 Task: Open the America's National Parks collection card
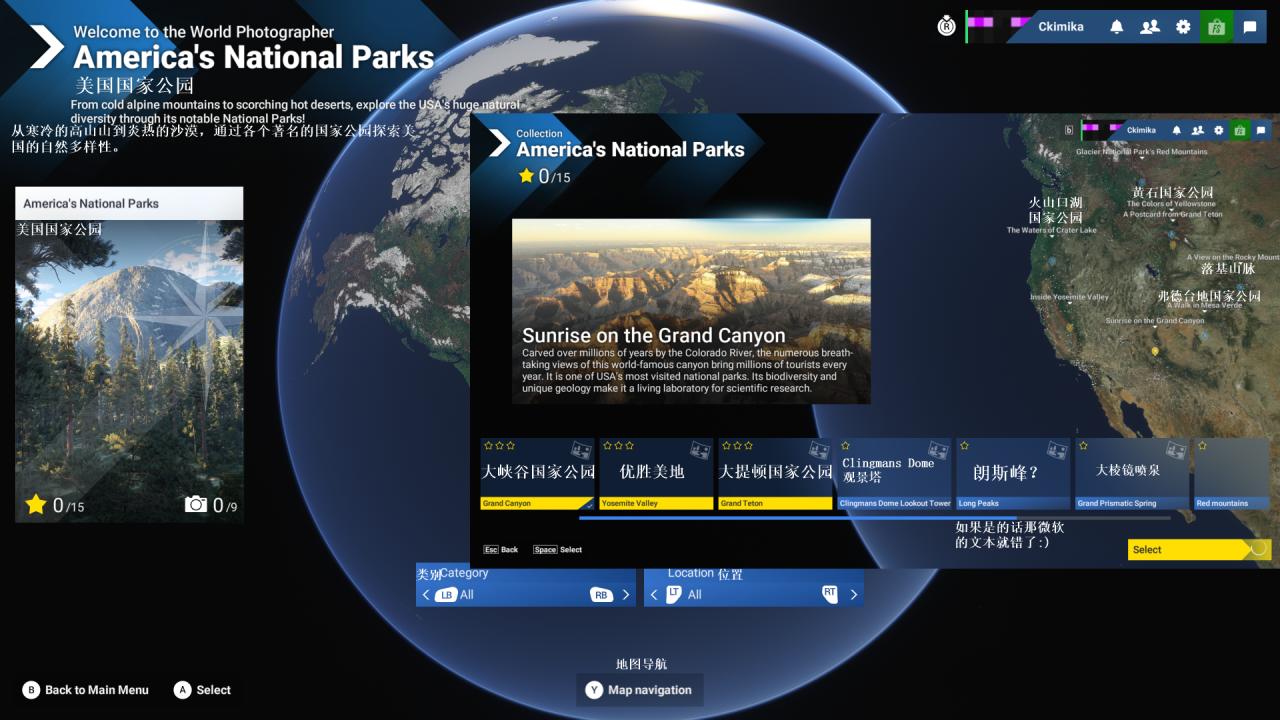pos(129,354)
